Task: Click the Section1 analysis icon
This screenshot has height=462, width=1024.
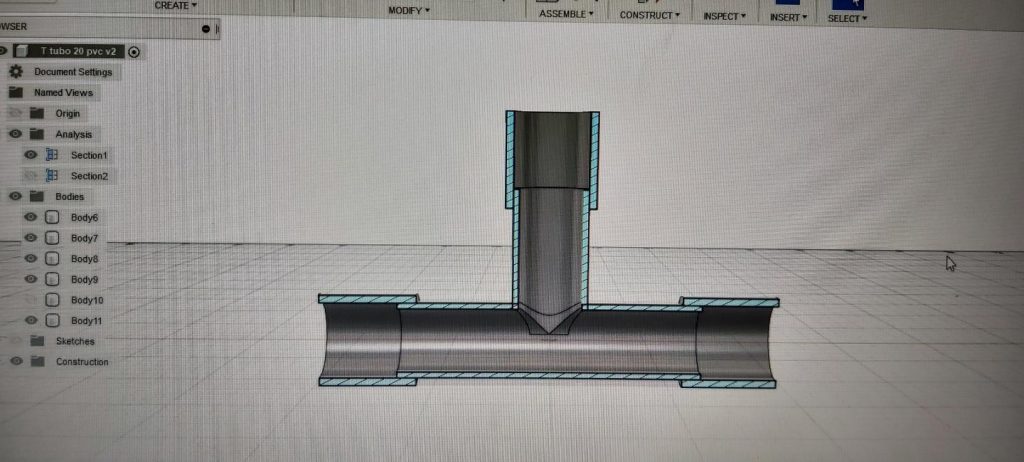Action: click(52, 155)
